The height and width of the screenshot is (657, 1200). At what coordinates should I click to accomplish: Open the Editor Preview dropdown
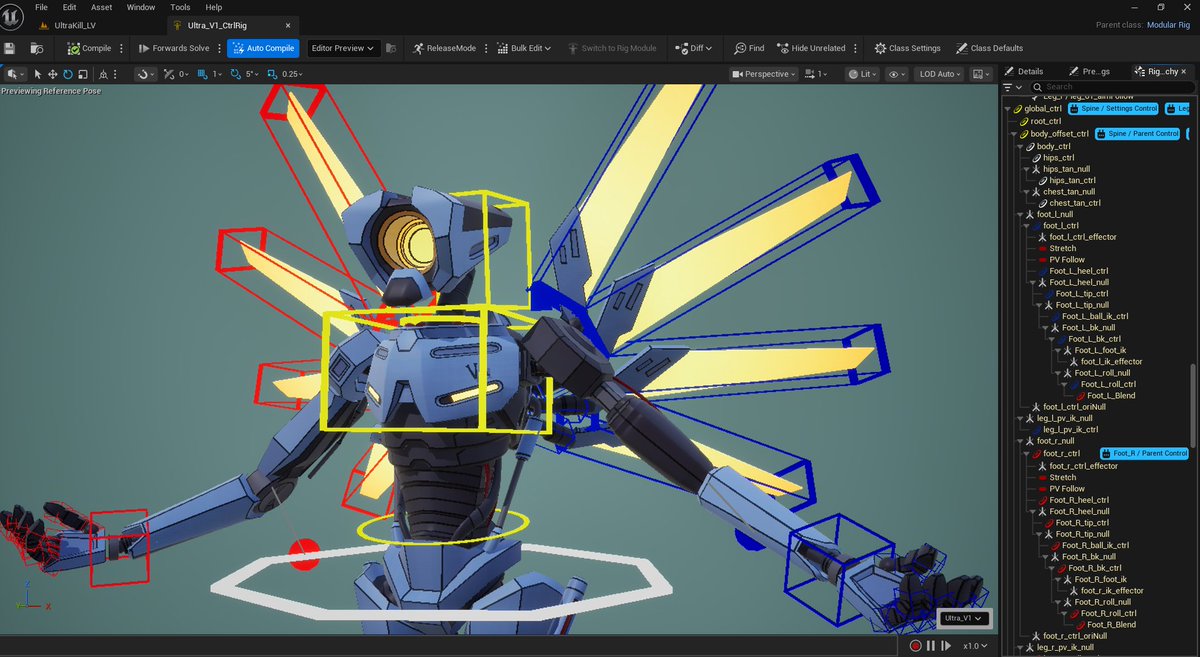click(343, 48)
